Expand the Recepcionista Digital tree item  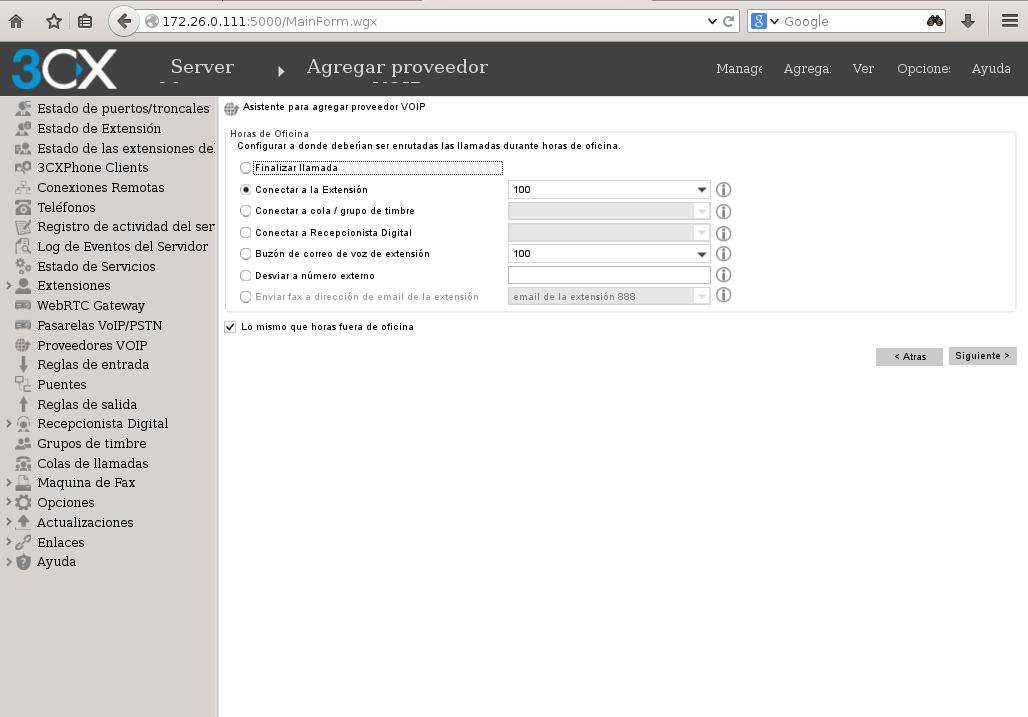coord(10,423)
